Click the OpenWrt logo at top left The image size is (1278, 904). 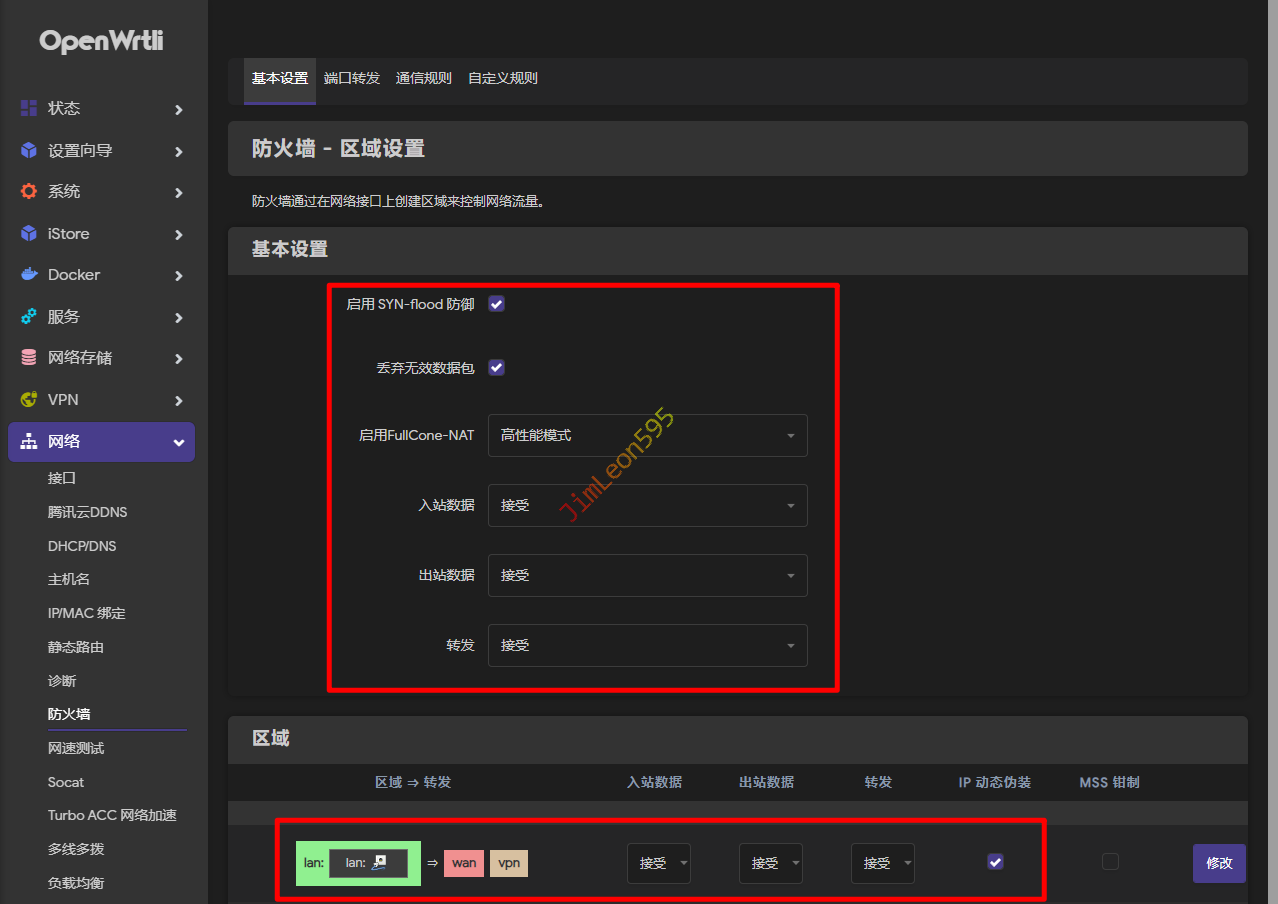coord(101,41)
